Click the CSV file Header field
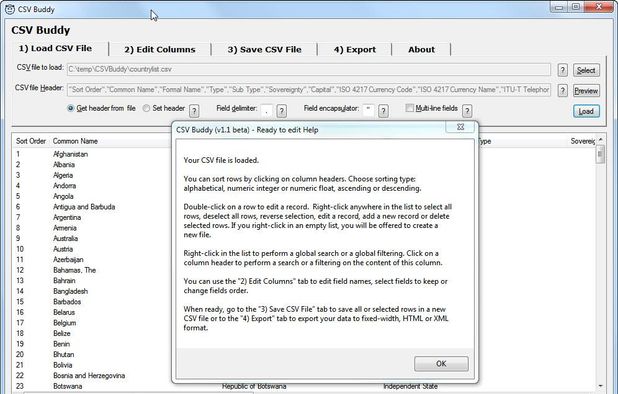 click(x=309, y=90)
